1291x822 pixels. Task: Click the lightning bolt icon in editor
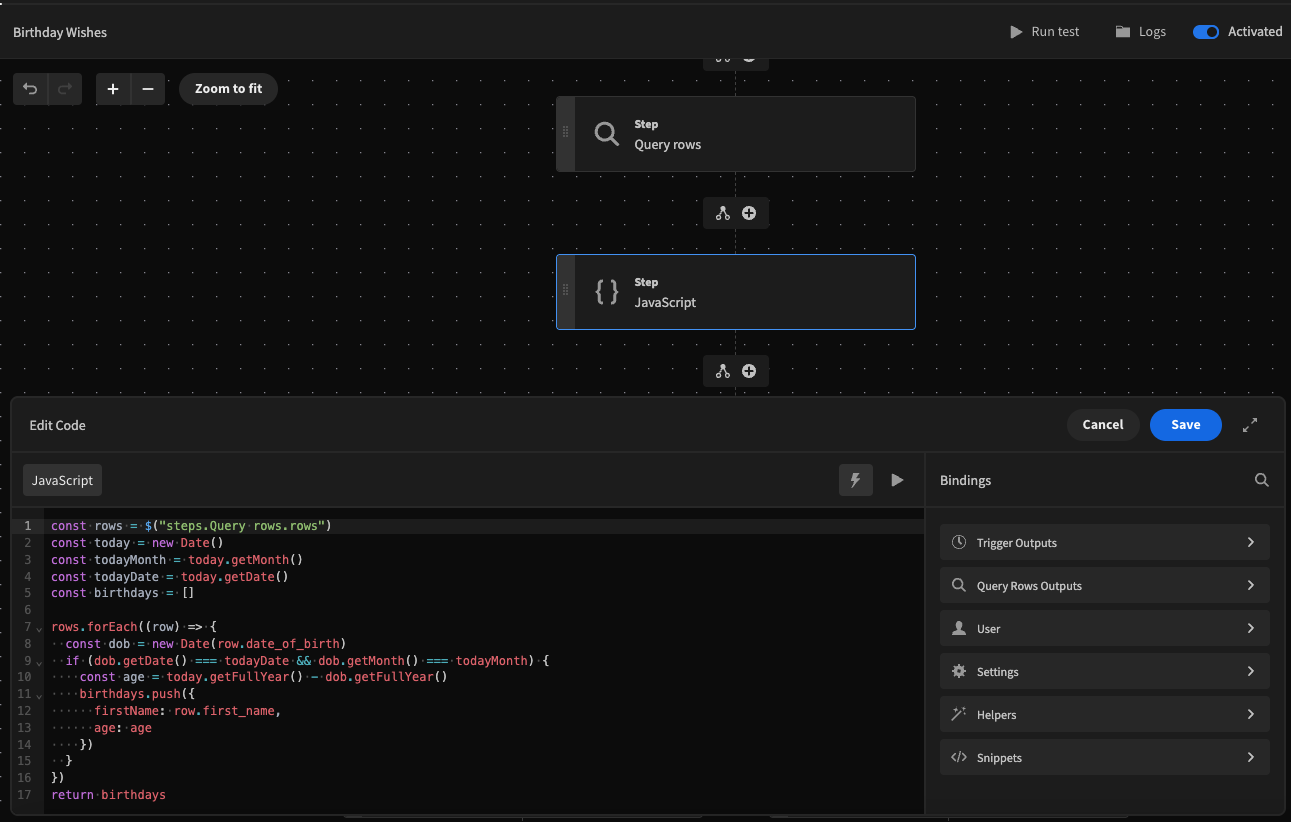[855, 480]
